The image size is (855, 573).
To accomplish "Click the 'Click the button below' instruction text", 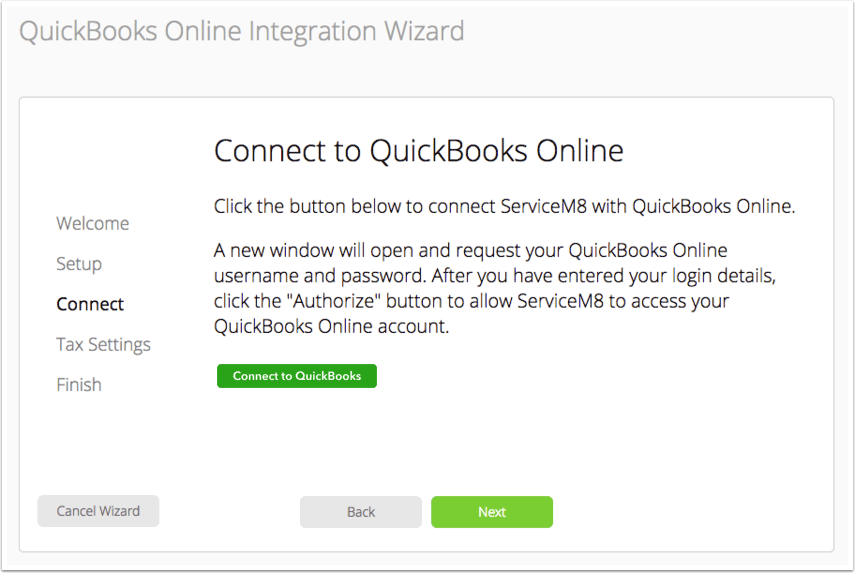I will coord(504,207).
